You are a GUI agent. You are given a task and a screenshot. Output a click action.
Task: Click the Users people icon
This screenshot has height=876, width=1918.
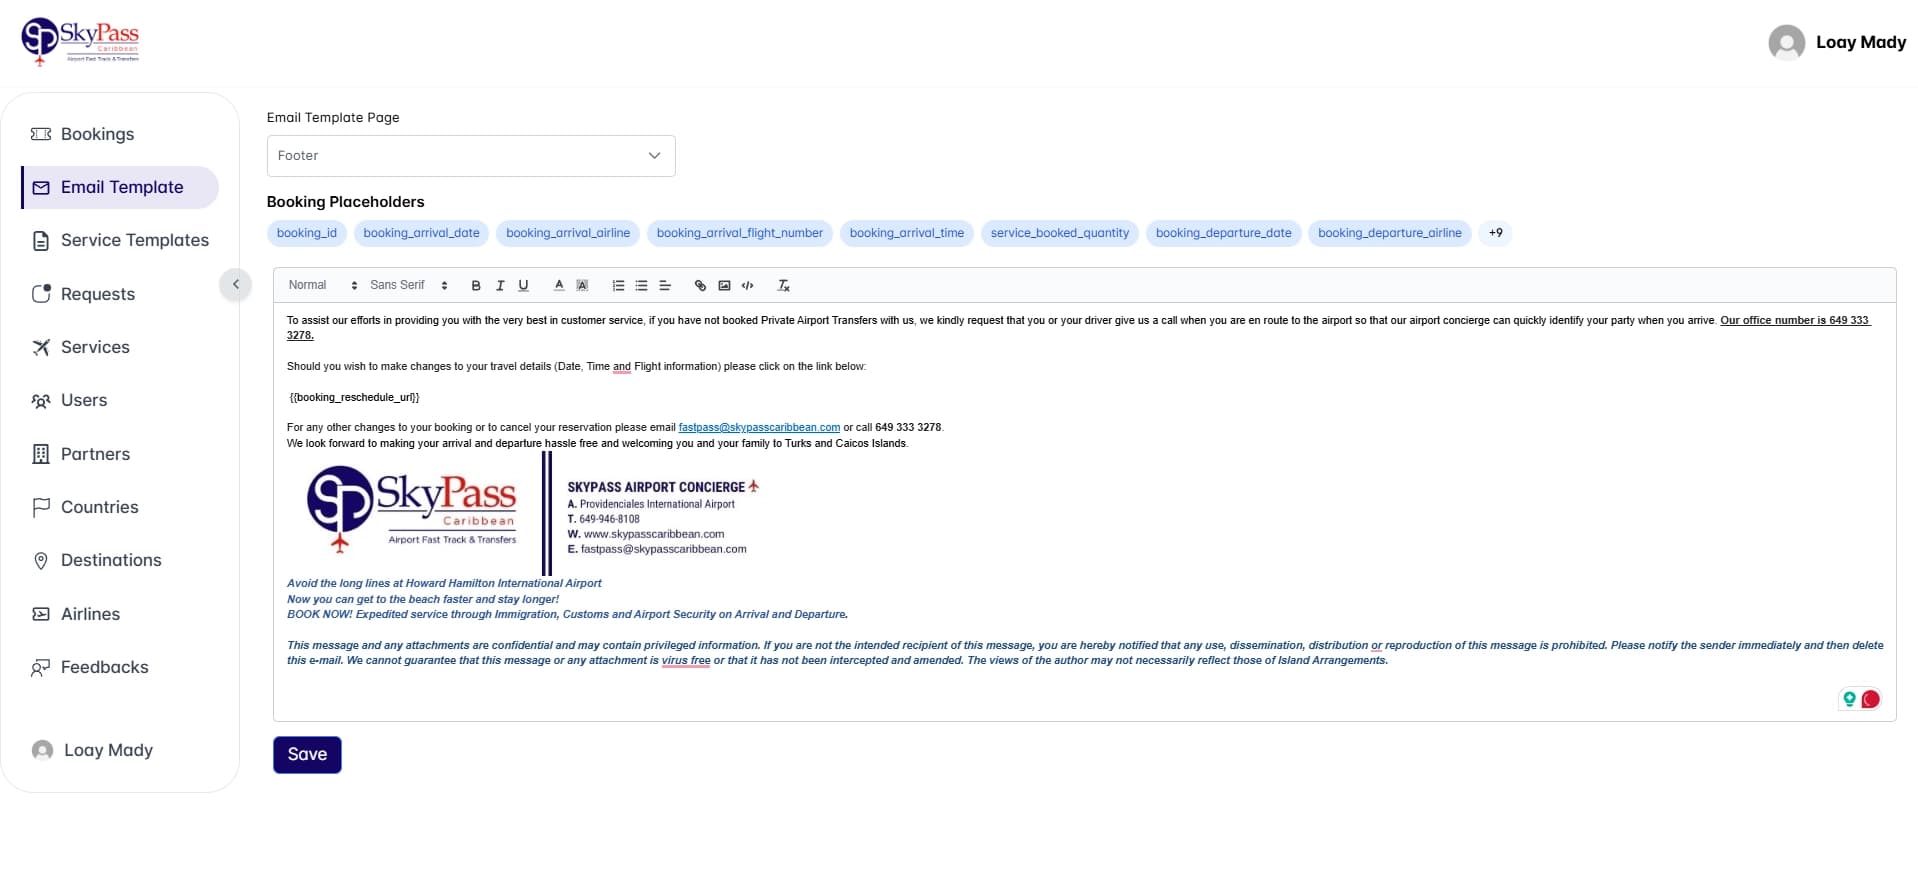coord(41,401)
